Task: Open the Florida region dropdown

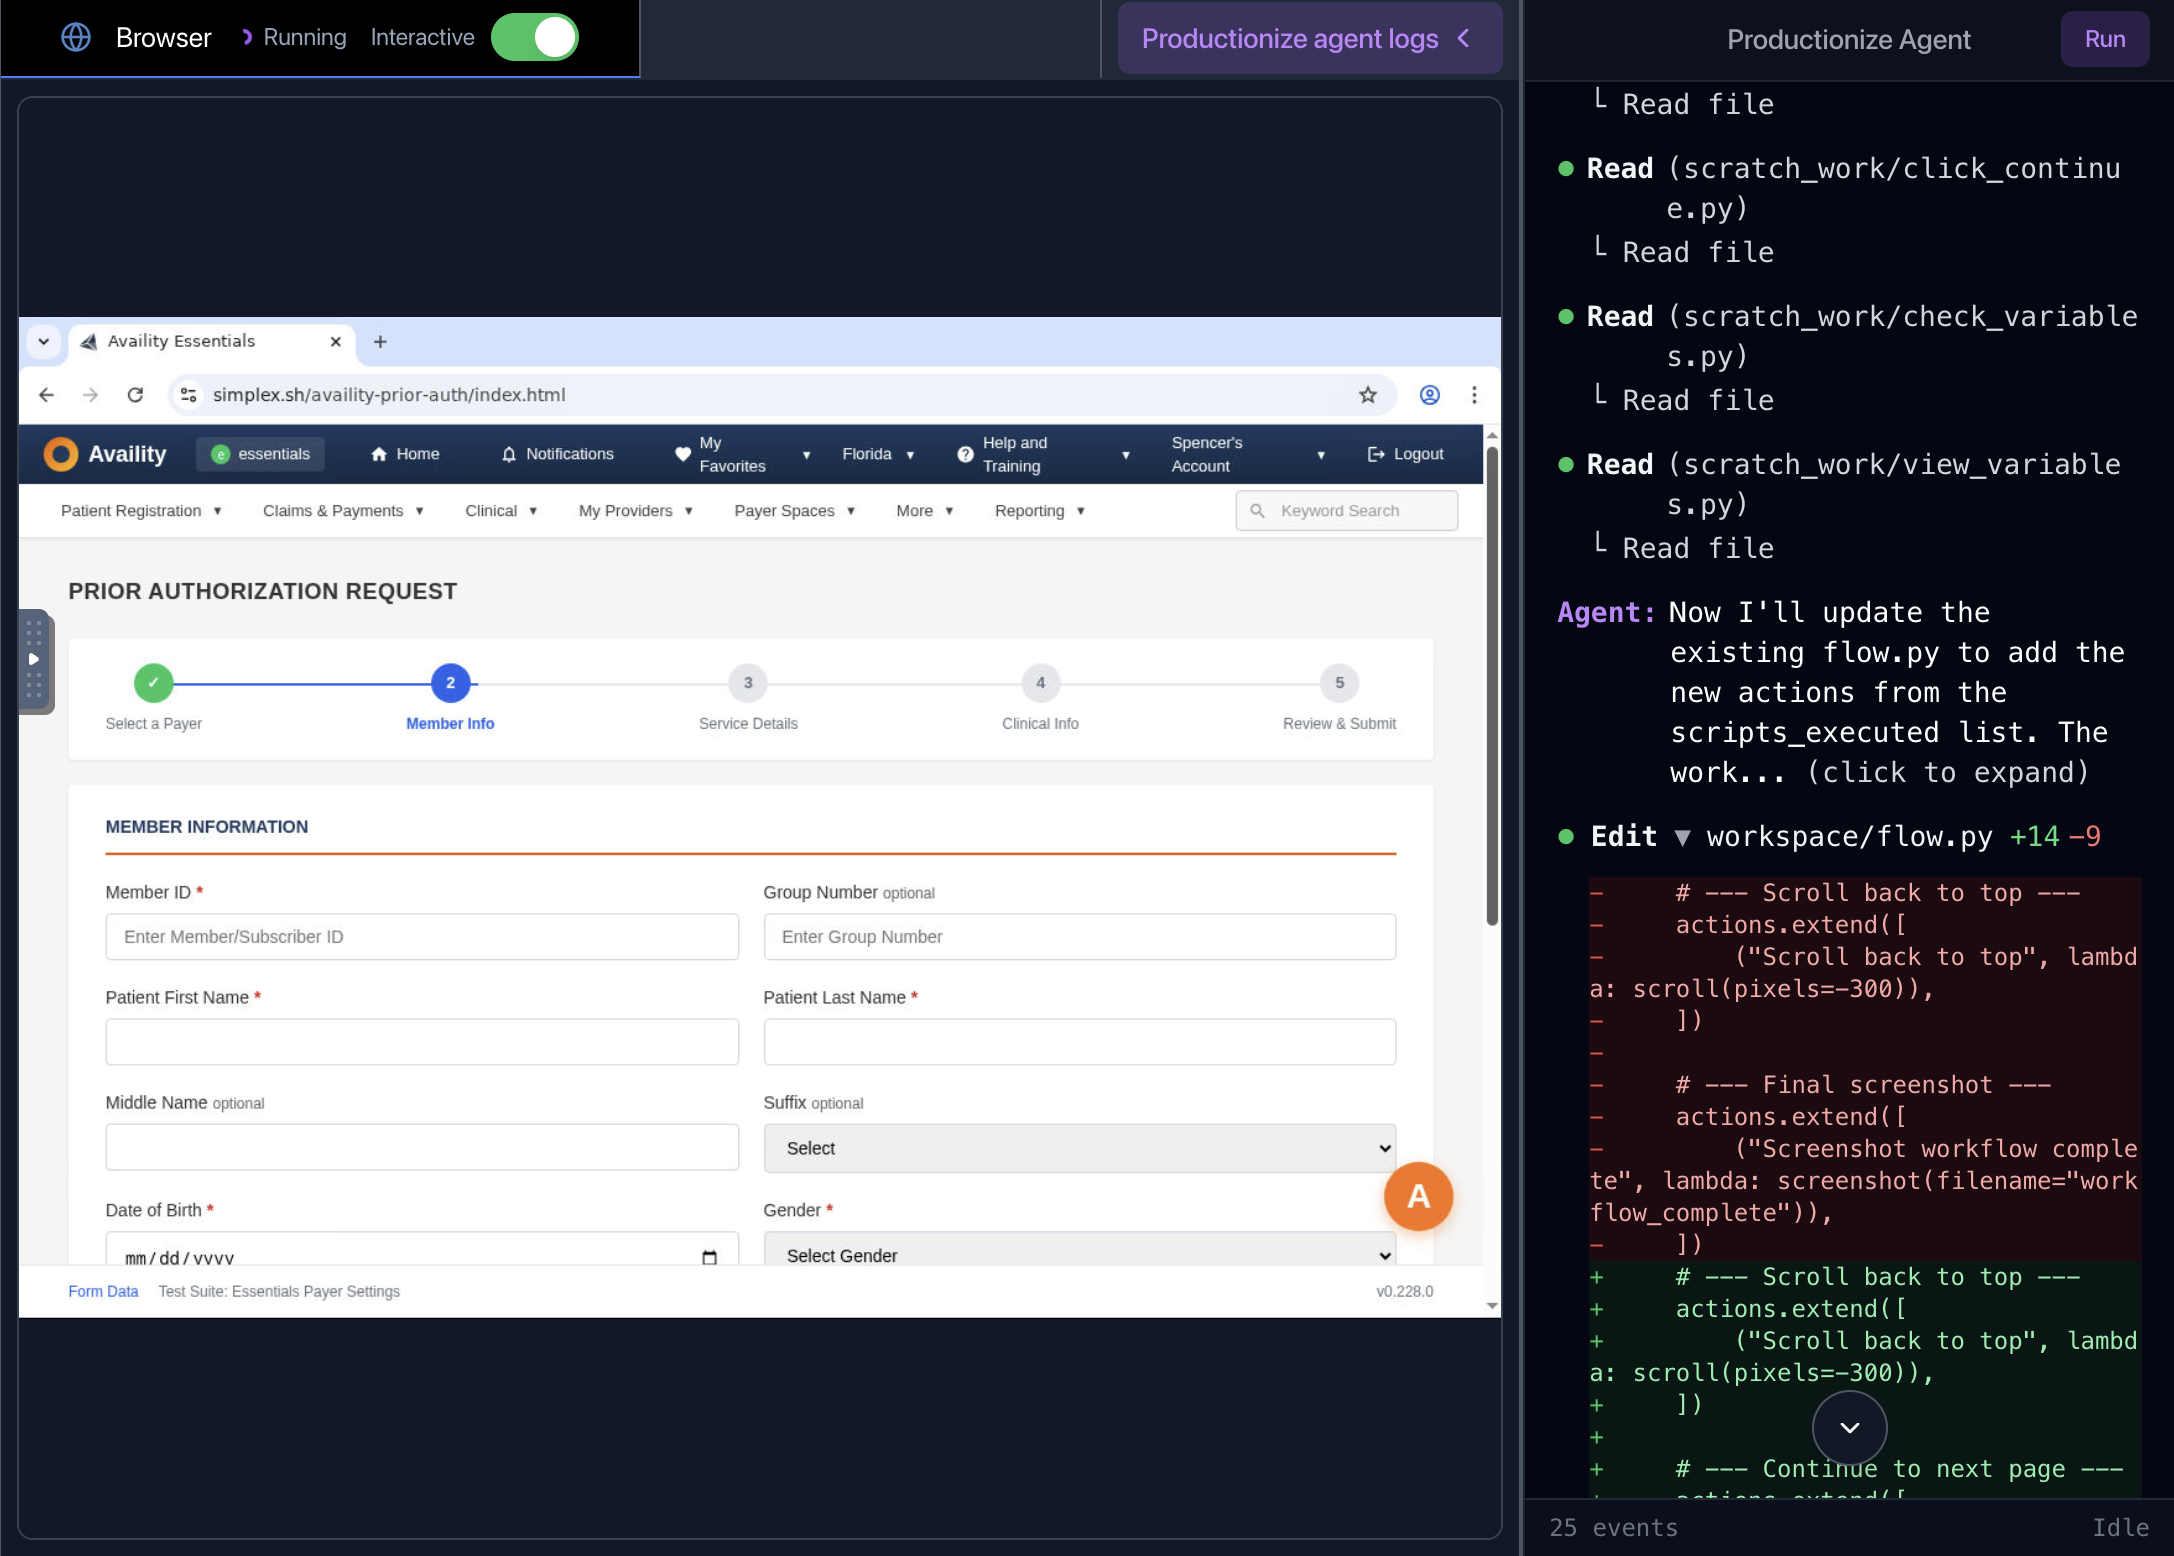Action: 877,453
